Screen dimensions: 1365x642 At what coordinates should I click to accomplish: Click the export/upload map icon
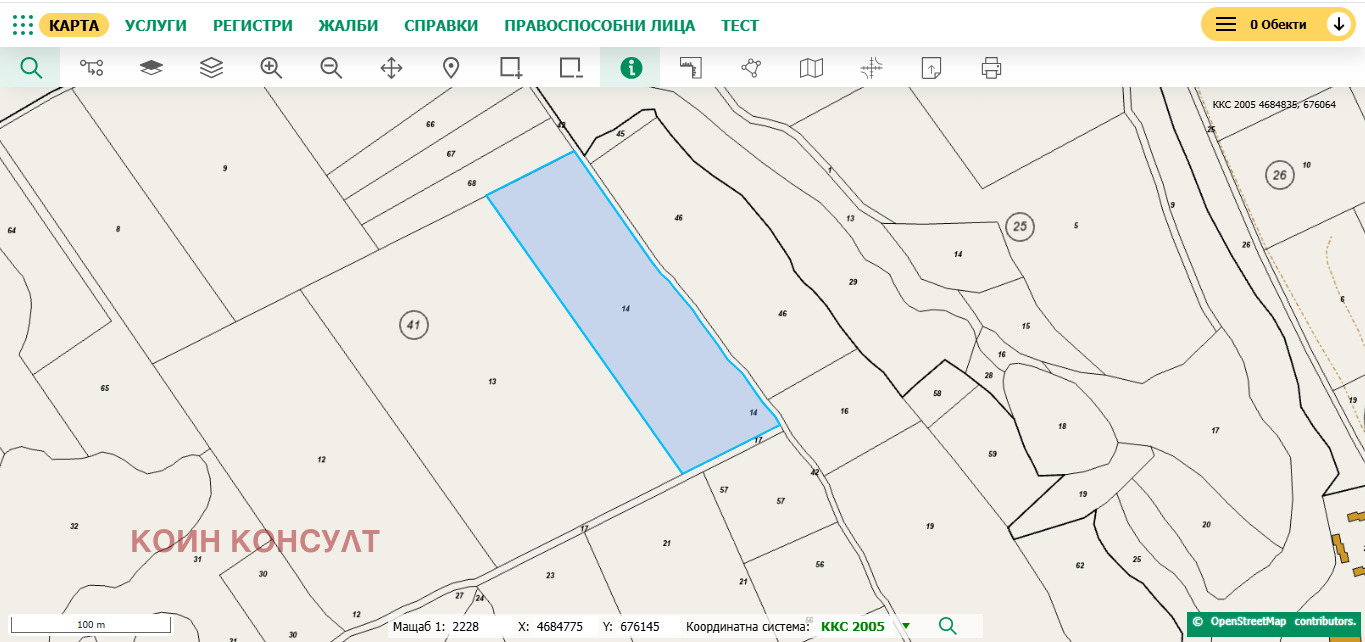[930, 68]
